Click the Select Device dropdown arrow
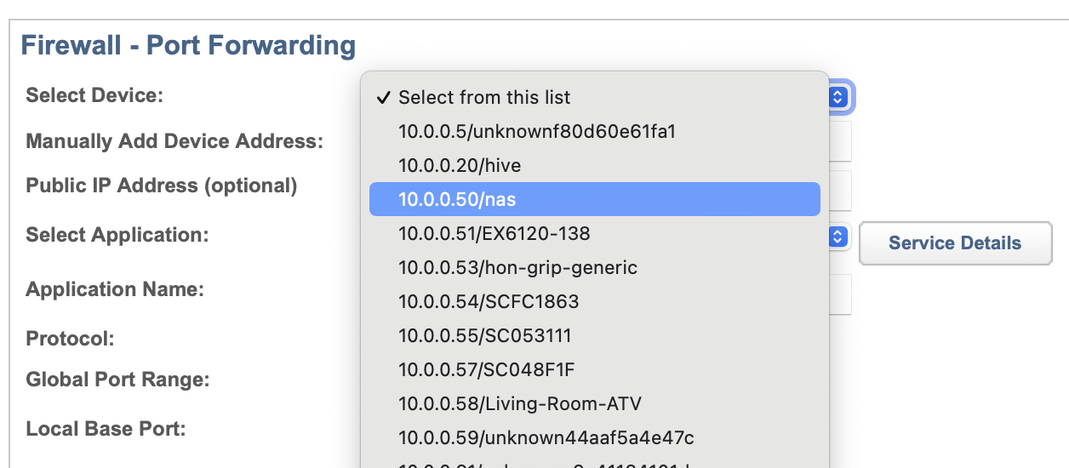Image resolution: width=1069 pixels, height=468 pixels. click(x=839, y=97)
